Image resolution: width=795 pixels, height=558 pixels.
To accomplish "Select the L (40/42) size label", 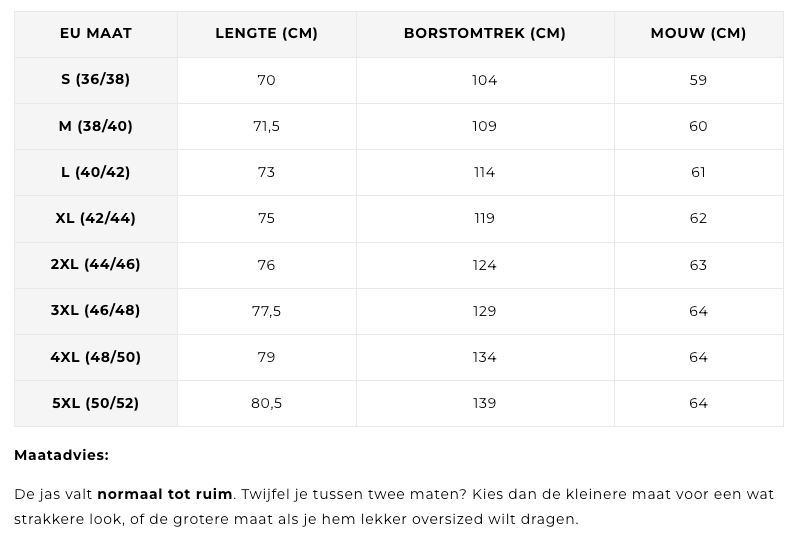I will pos(96,172).
